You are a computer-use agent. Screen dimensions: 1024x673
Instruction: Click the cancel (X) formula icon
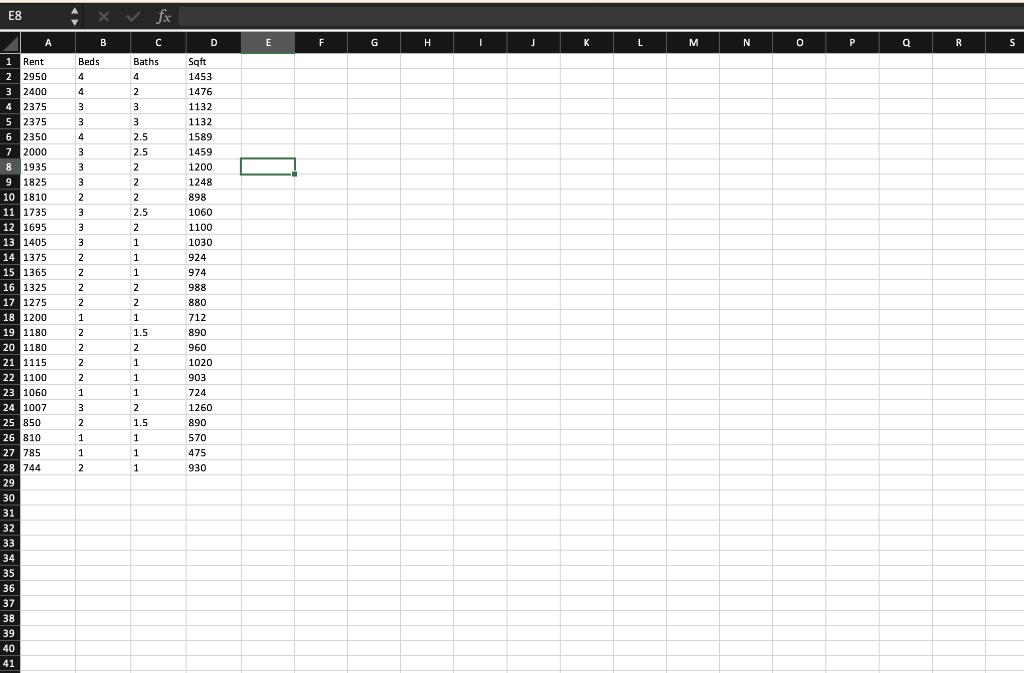(103, 17)
